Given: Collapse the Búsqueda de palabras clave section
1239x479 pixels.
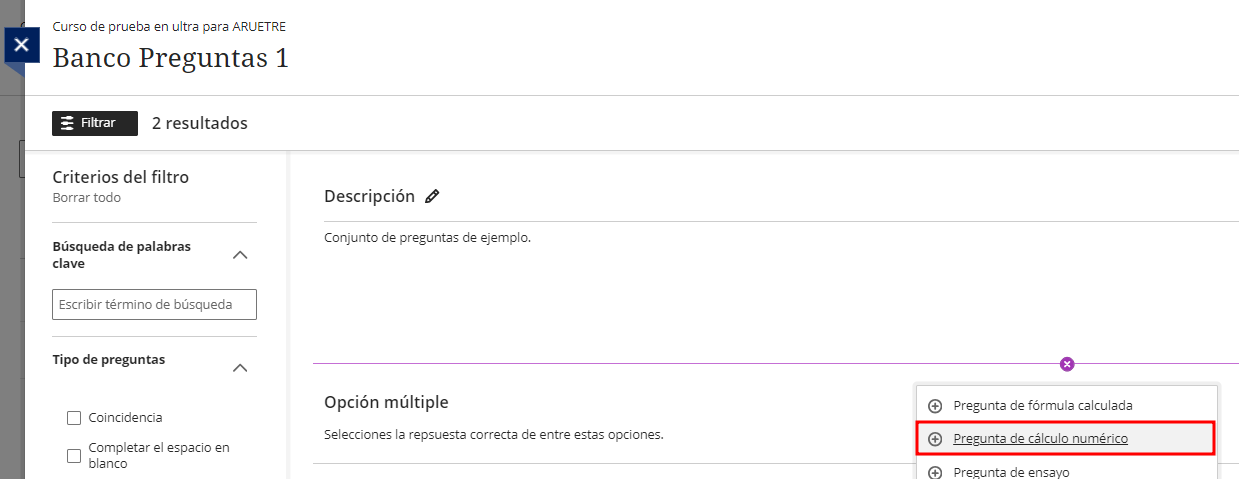Looking at the screenshot, I should click(240, 255).
